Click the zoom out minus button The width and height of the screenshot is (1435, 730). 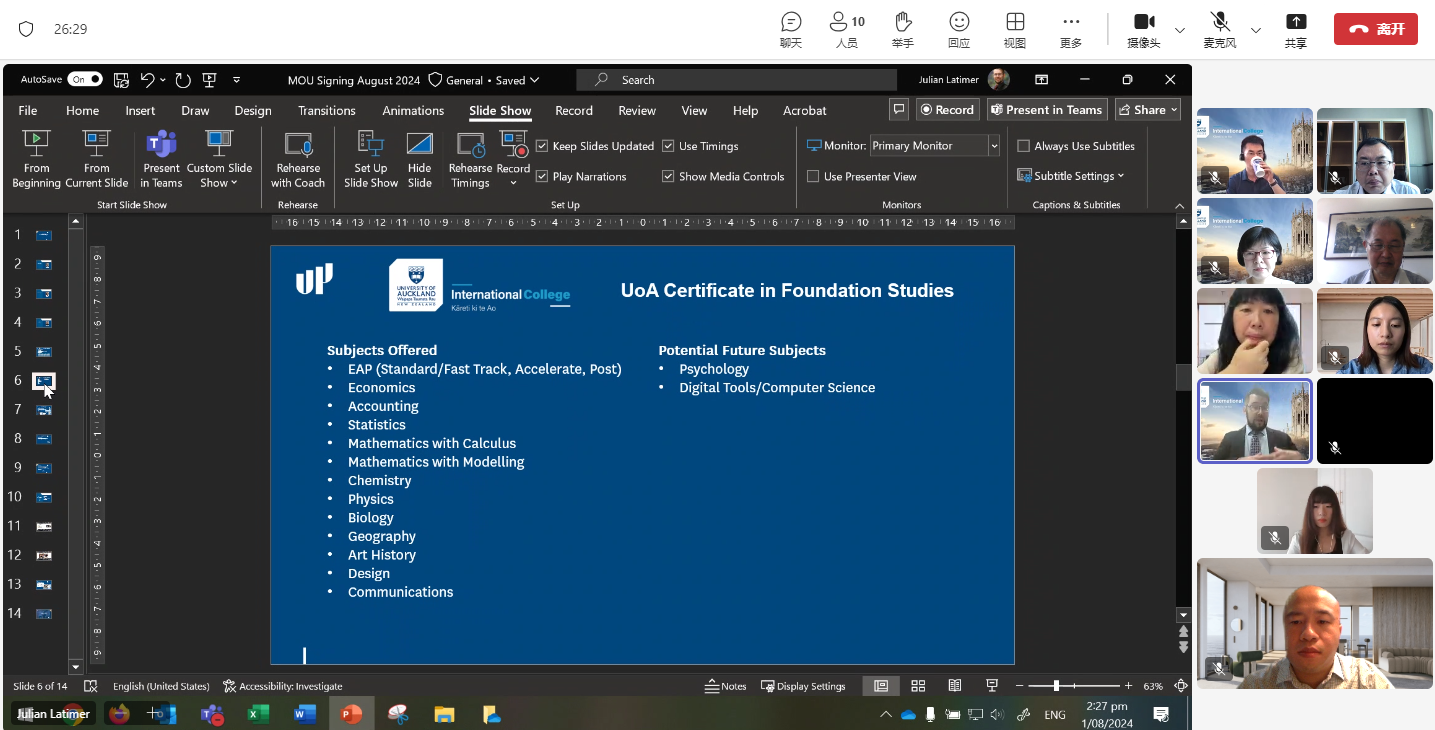point(1020,686)
